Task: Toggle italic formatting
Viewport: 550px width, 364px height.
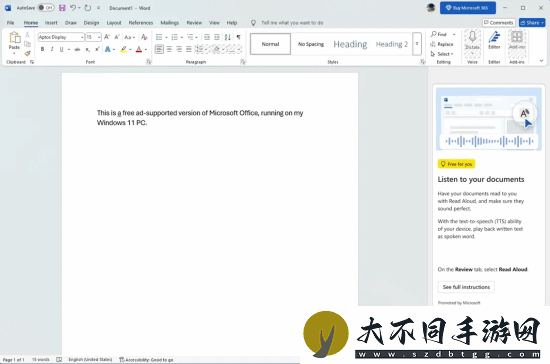Action: tap(52, 49)
